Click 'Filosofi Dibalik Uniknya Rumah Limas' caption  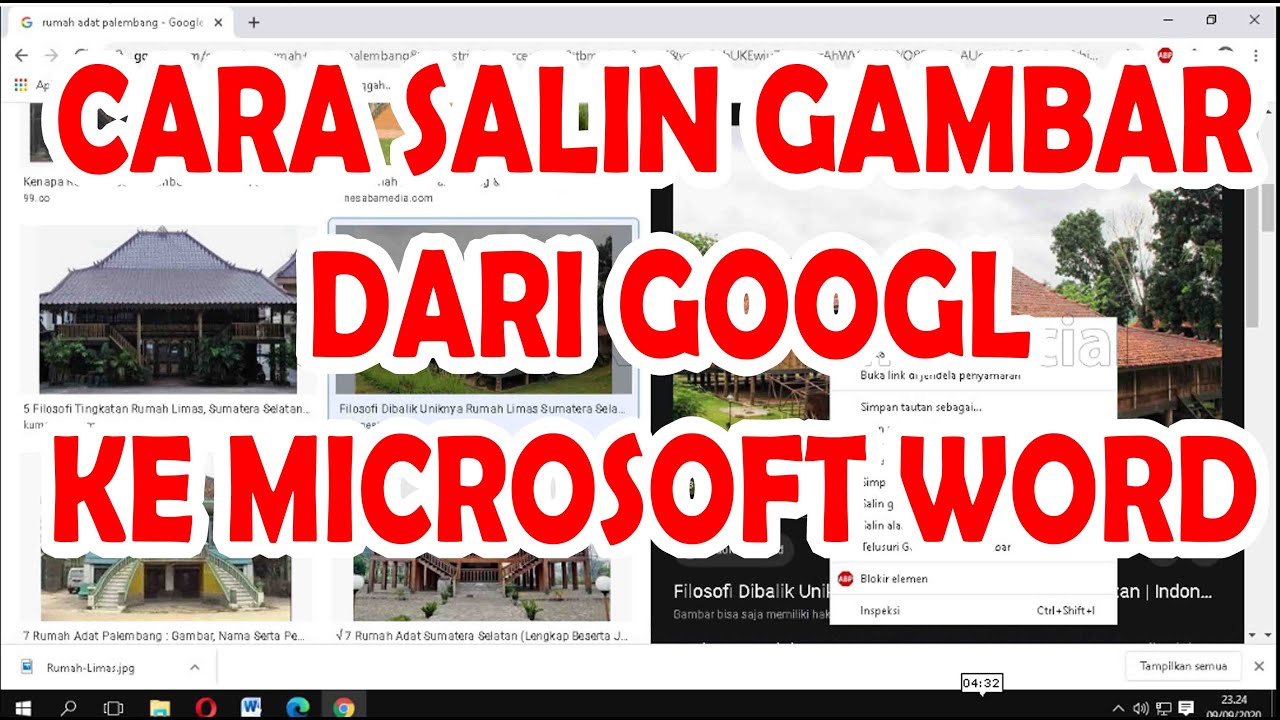pyautogui.click(x=482, y=409)
